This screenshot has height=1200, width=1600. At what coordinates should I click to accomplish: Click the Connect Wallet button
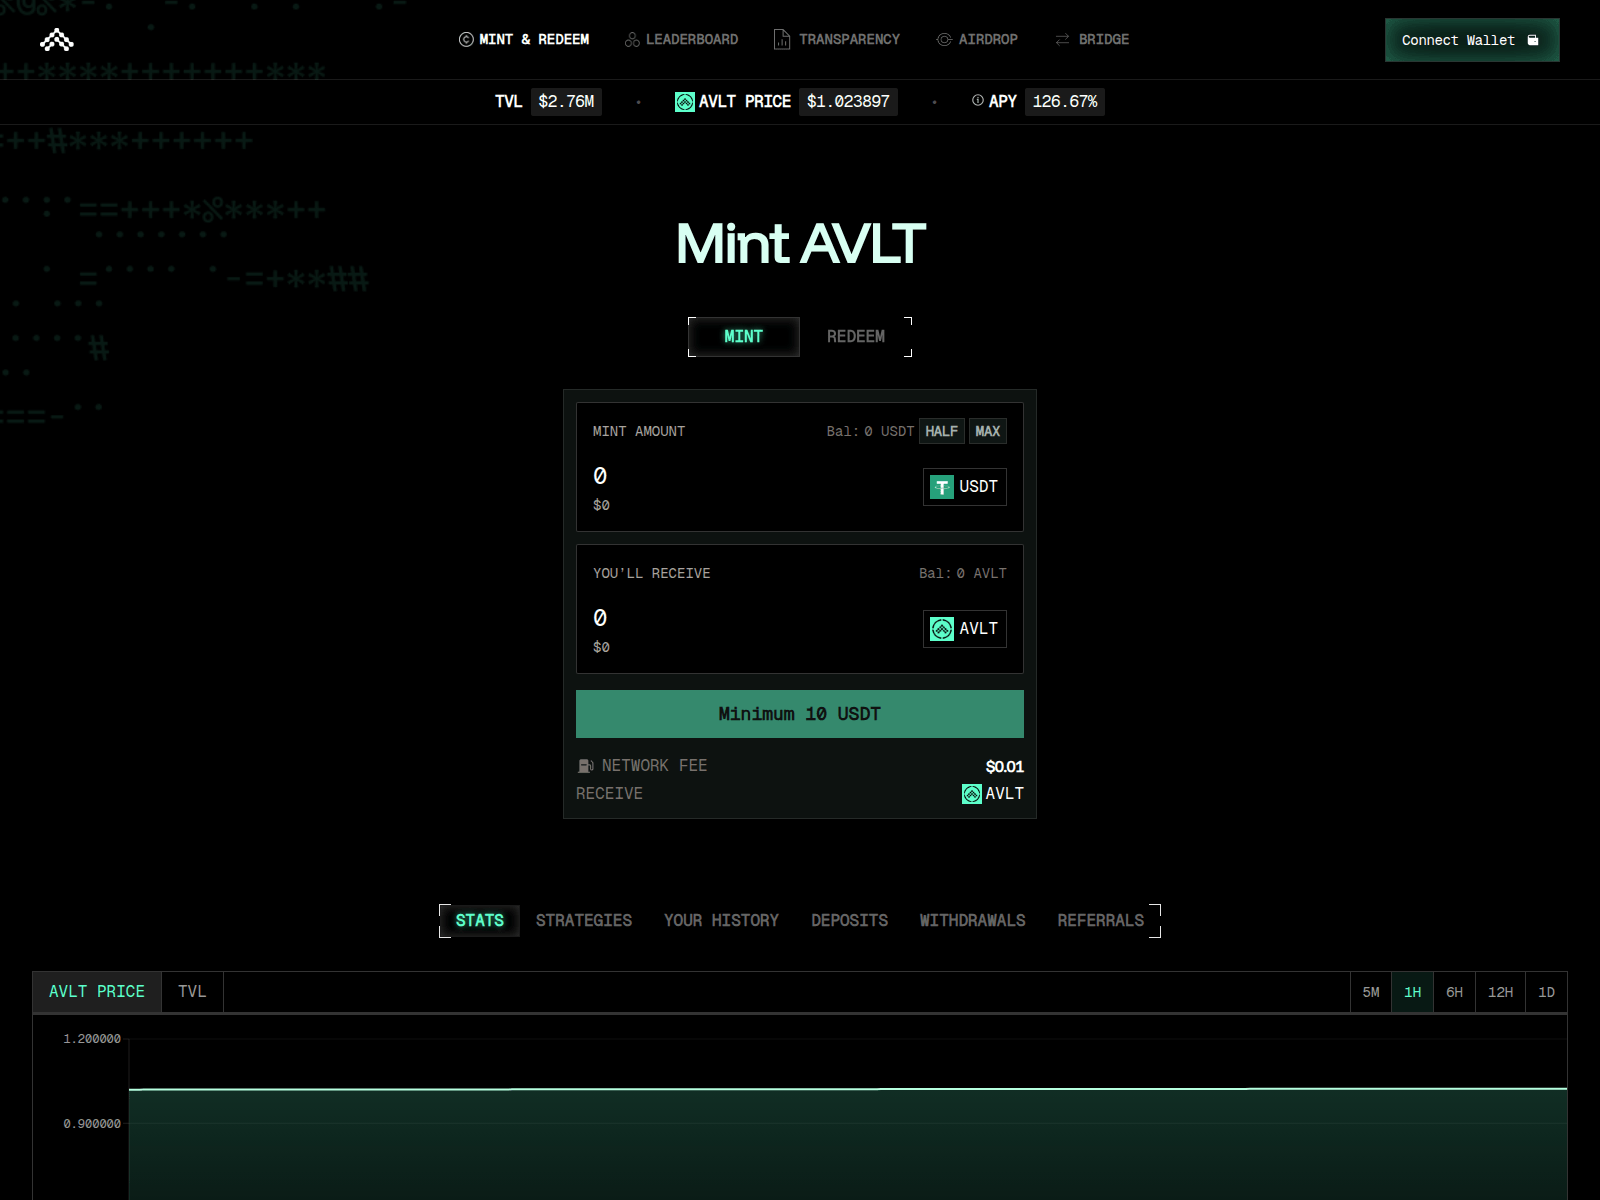(1472, 40)
